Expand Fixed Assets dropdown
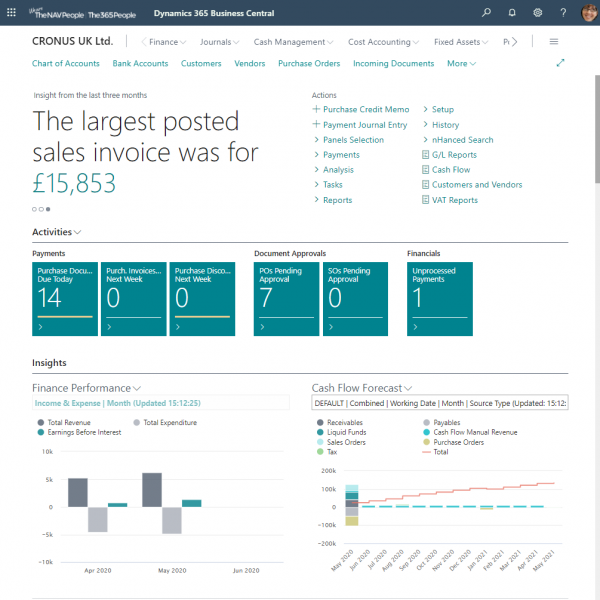The height and width of the screenshot is (600, 600). click(x=461, y=42)
